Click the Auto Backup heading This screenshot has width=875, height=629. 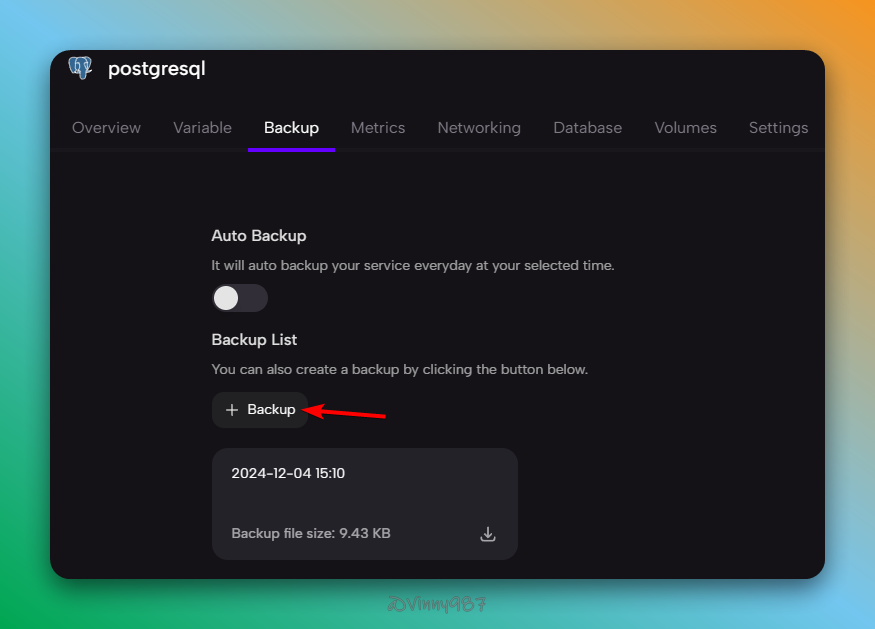[x=259, y=236]
